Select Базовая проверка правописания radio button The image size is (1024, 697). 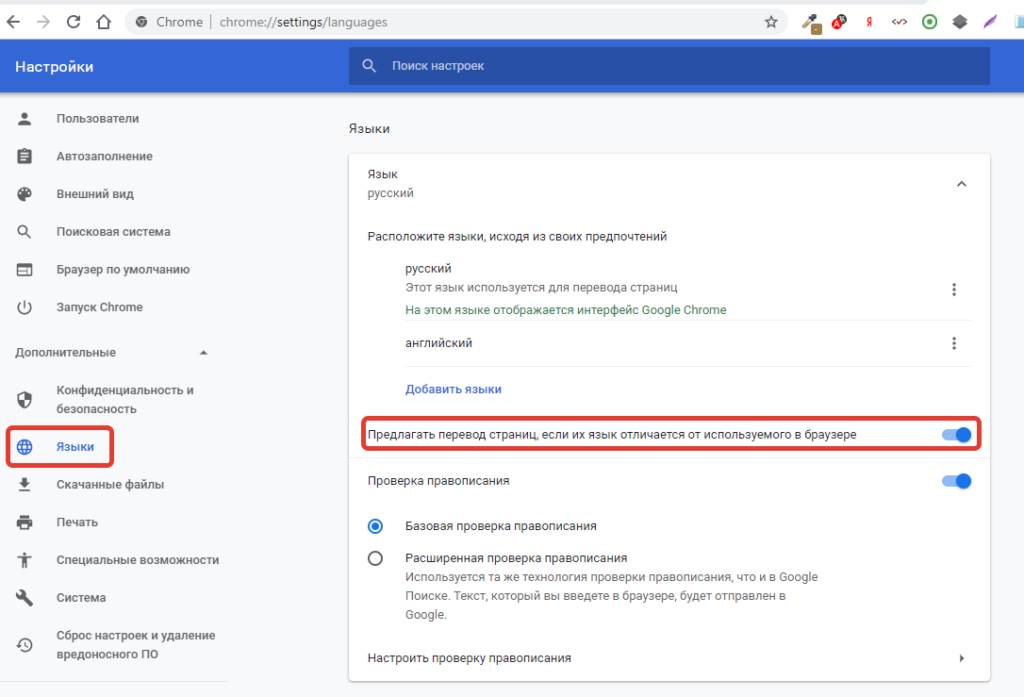[375, 526]
